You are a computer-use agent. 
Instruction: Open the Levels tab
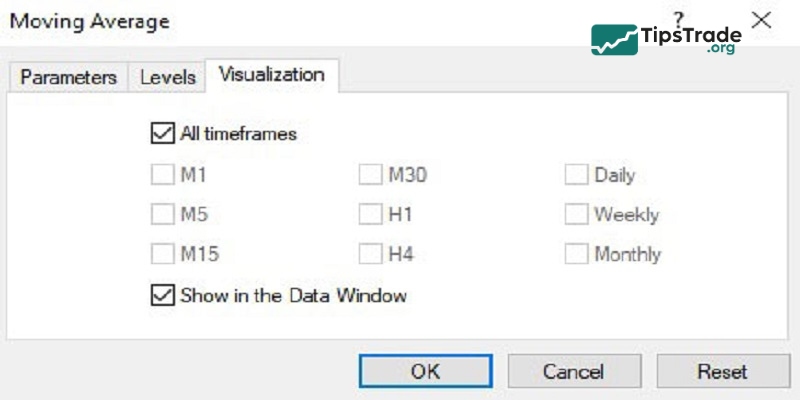(x=166, y=77)
